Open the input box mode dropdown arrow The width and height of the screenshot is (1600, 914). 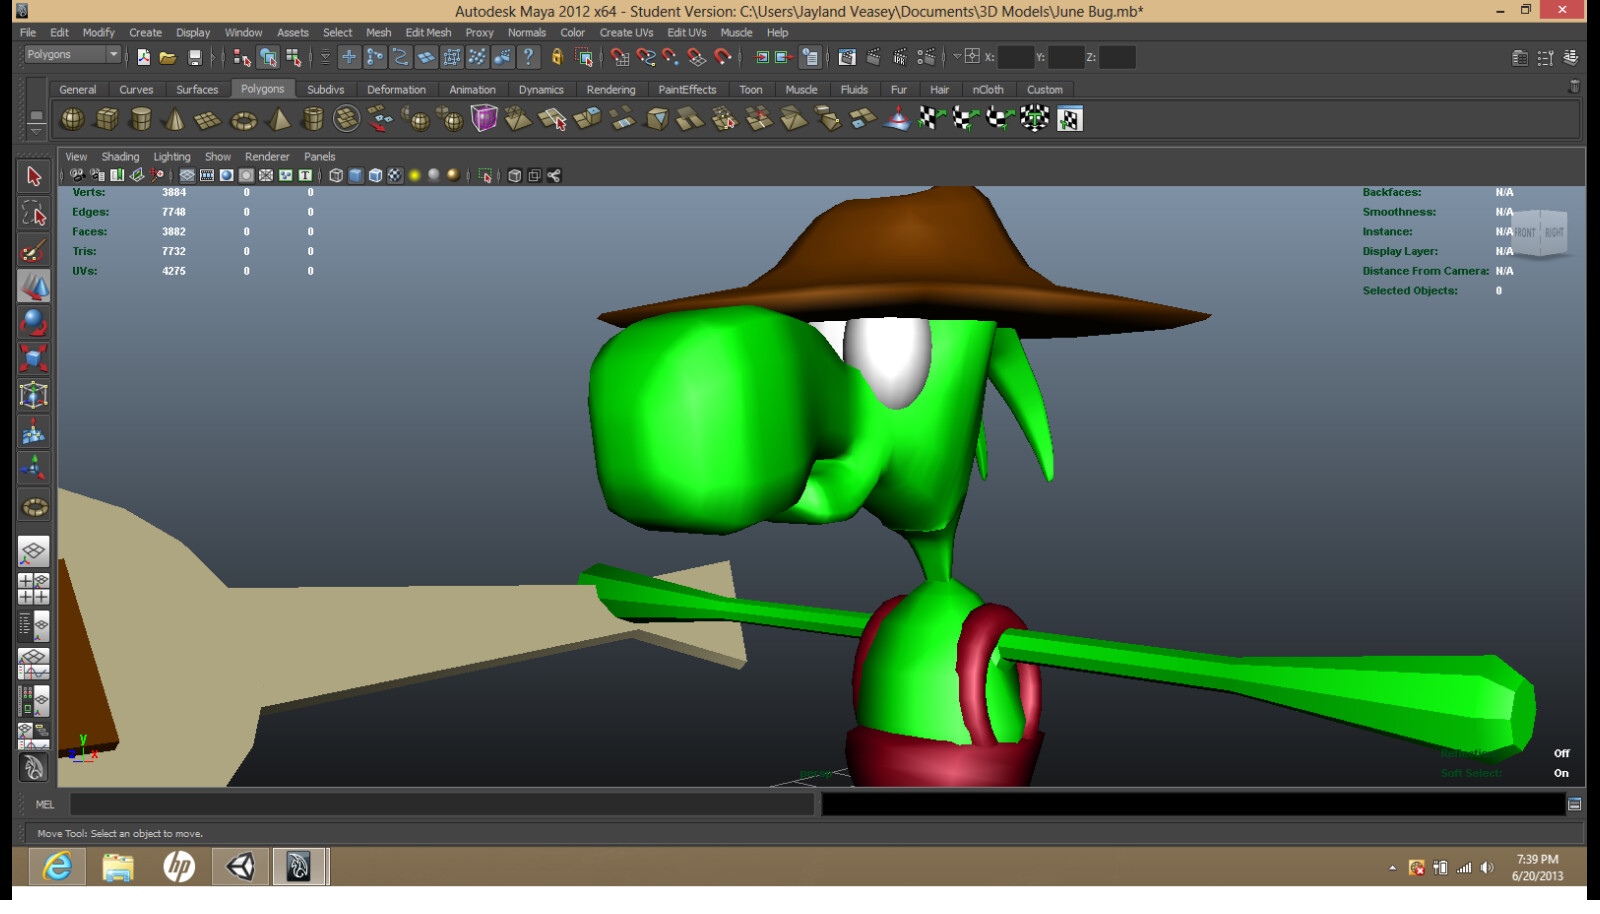pos(956,57)
